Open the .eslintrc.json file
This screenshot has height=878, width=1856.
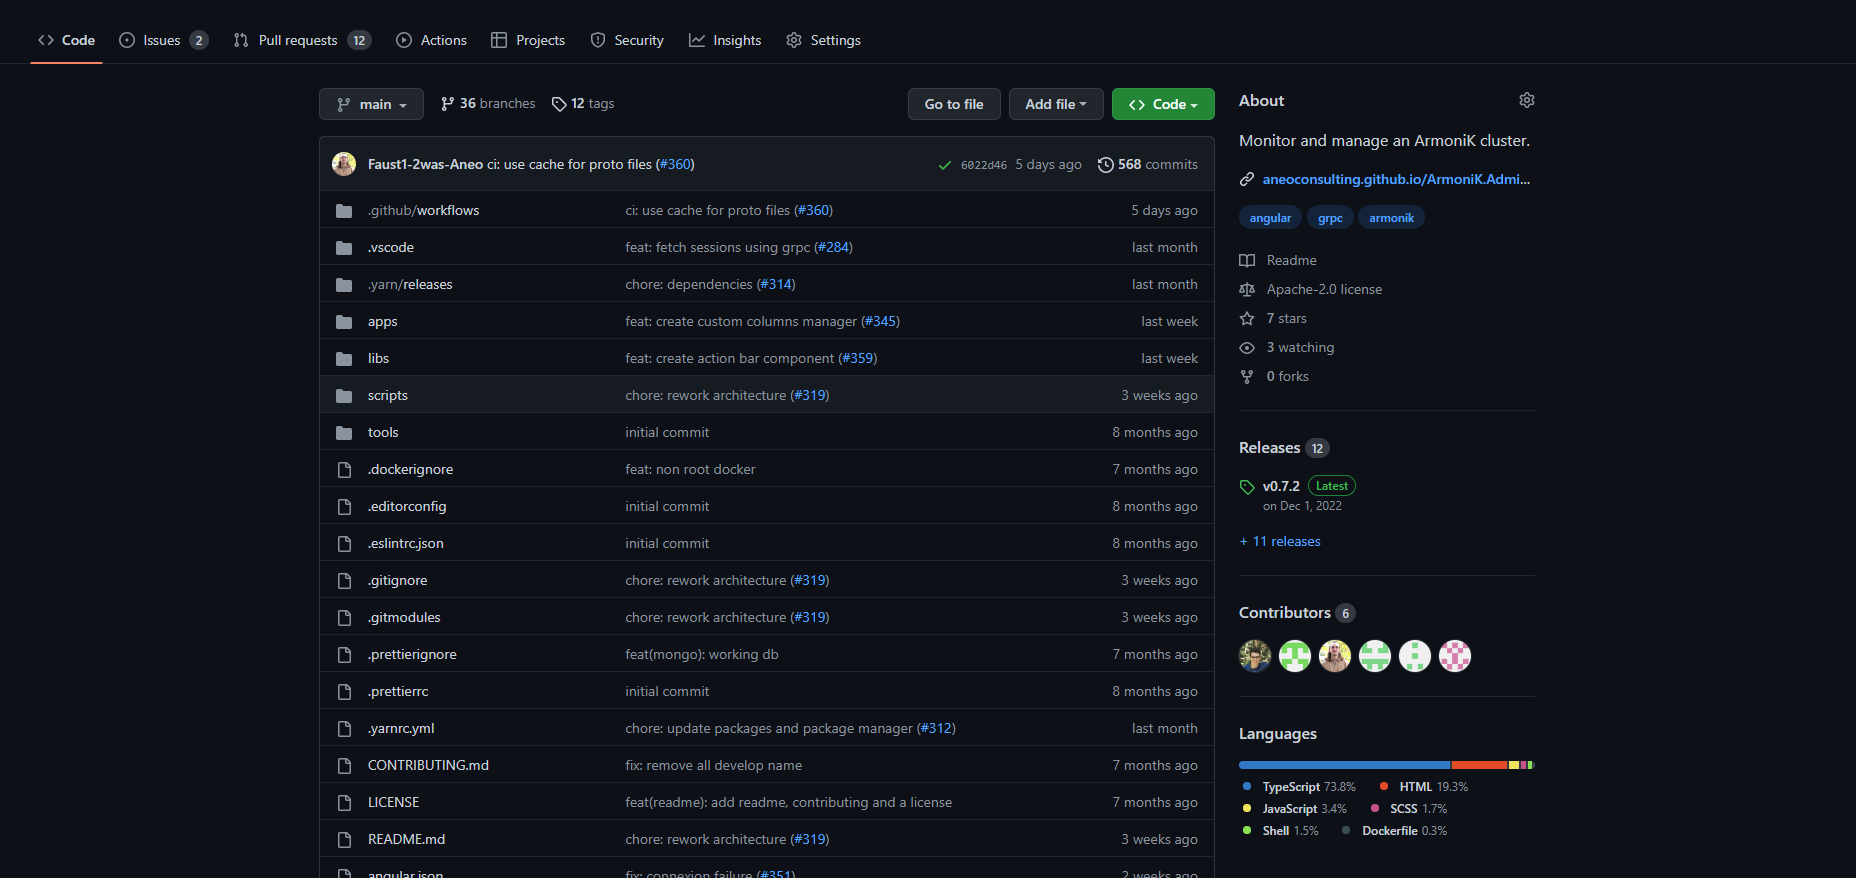(405, 544)
